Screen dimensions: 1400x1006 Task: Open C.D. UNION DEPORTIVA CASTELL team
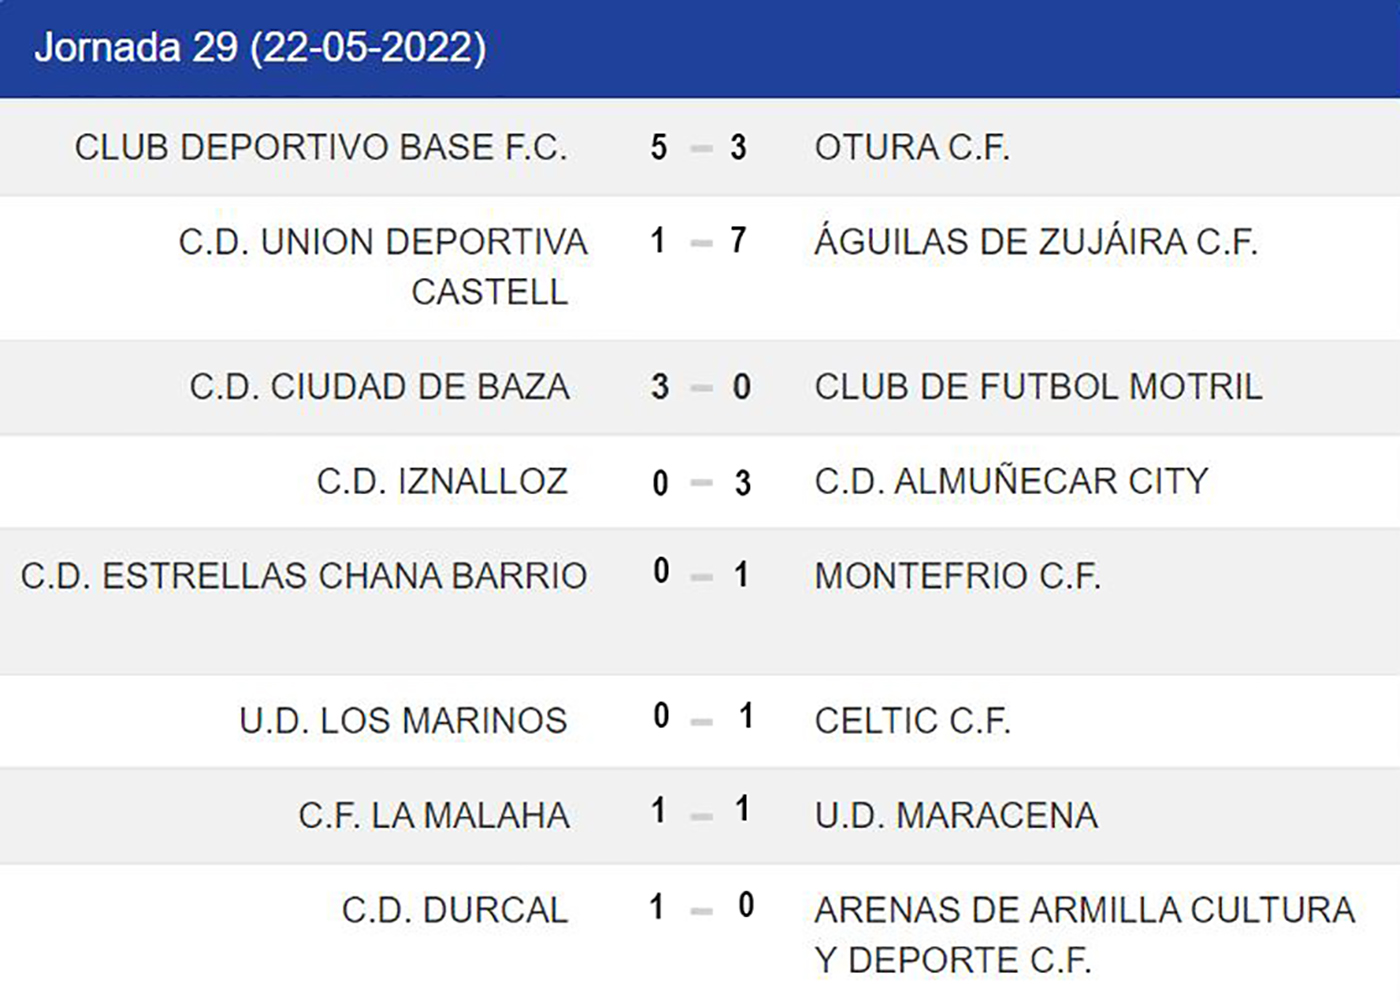[x=383, y=266]
